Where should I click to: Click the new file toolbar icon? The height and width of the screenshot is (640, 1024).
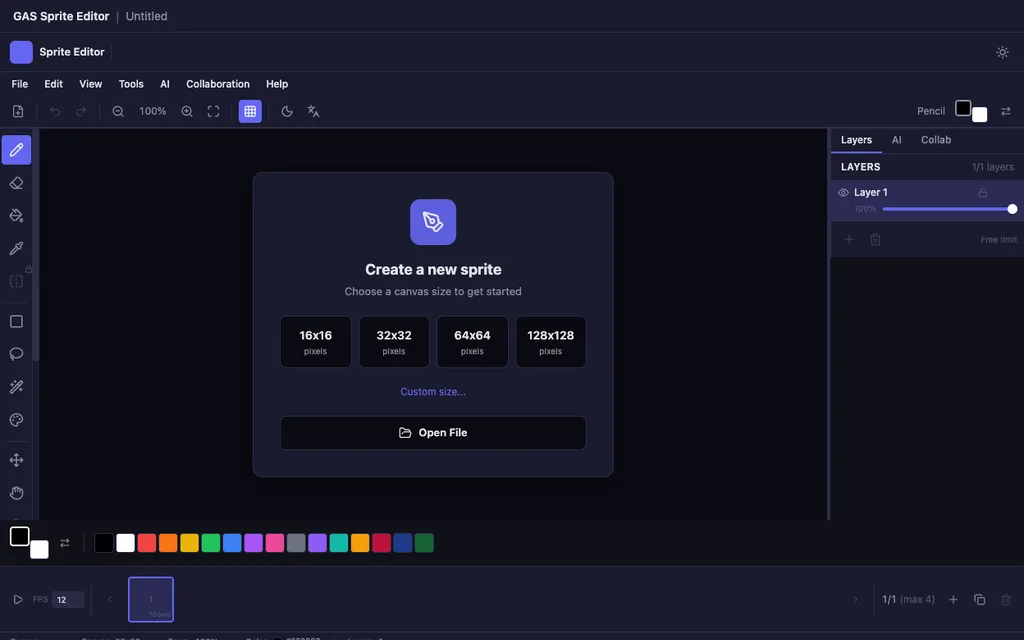[x=18, y=112]
